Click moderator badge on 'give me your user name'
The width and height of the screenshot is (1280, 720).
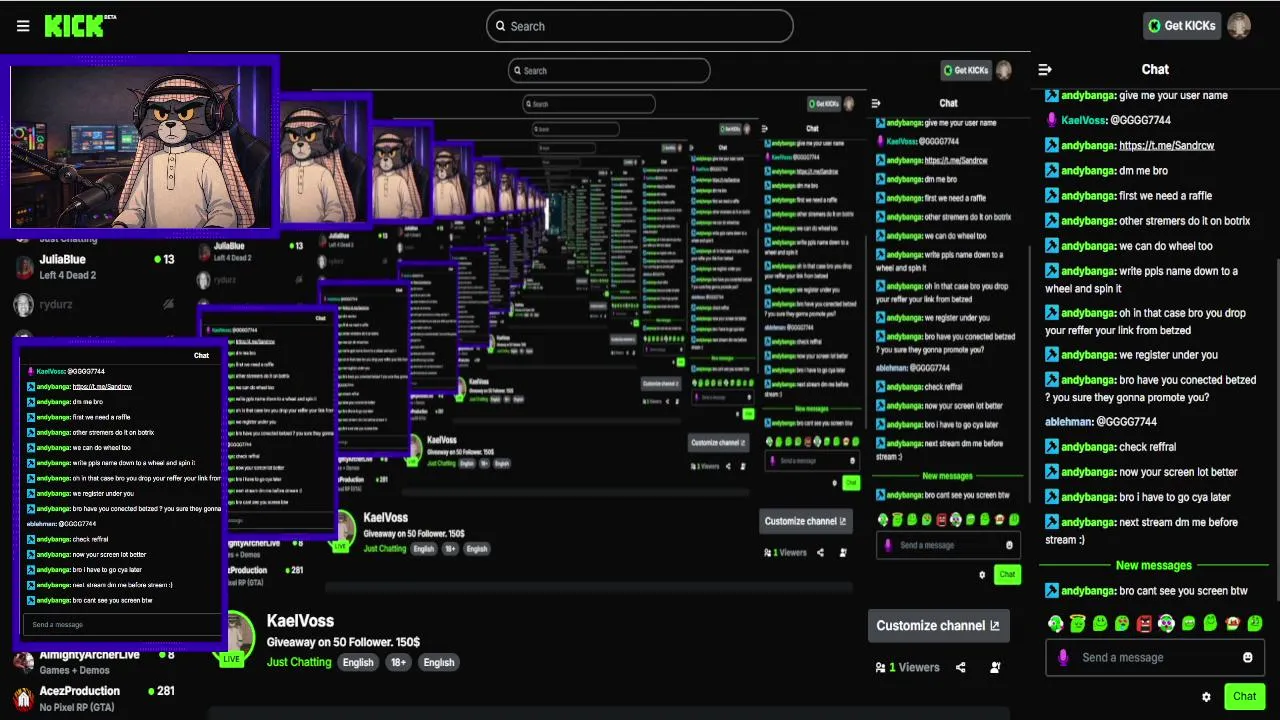click(1052, 95)
